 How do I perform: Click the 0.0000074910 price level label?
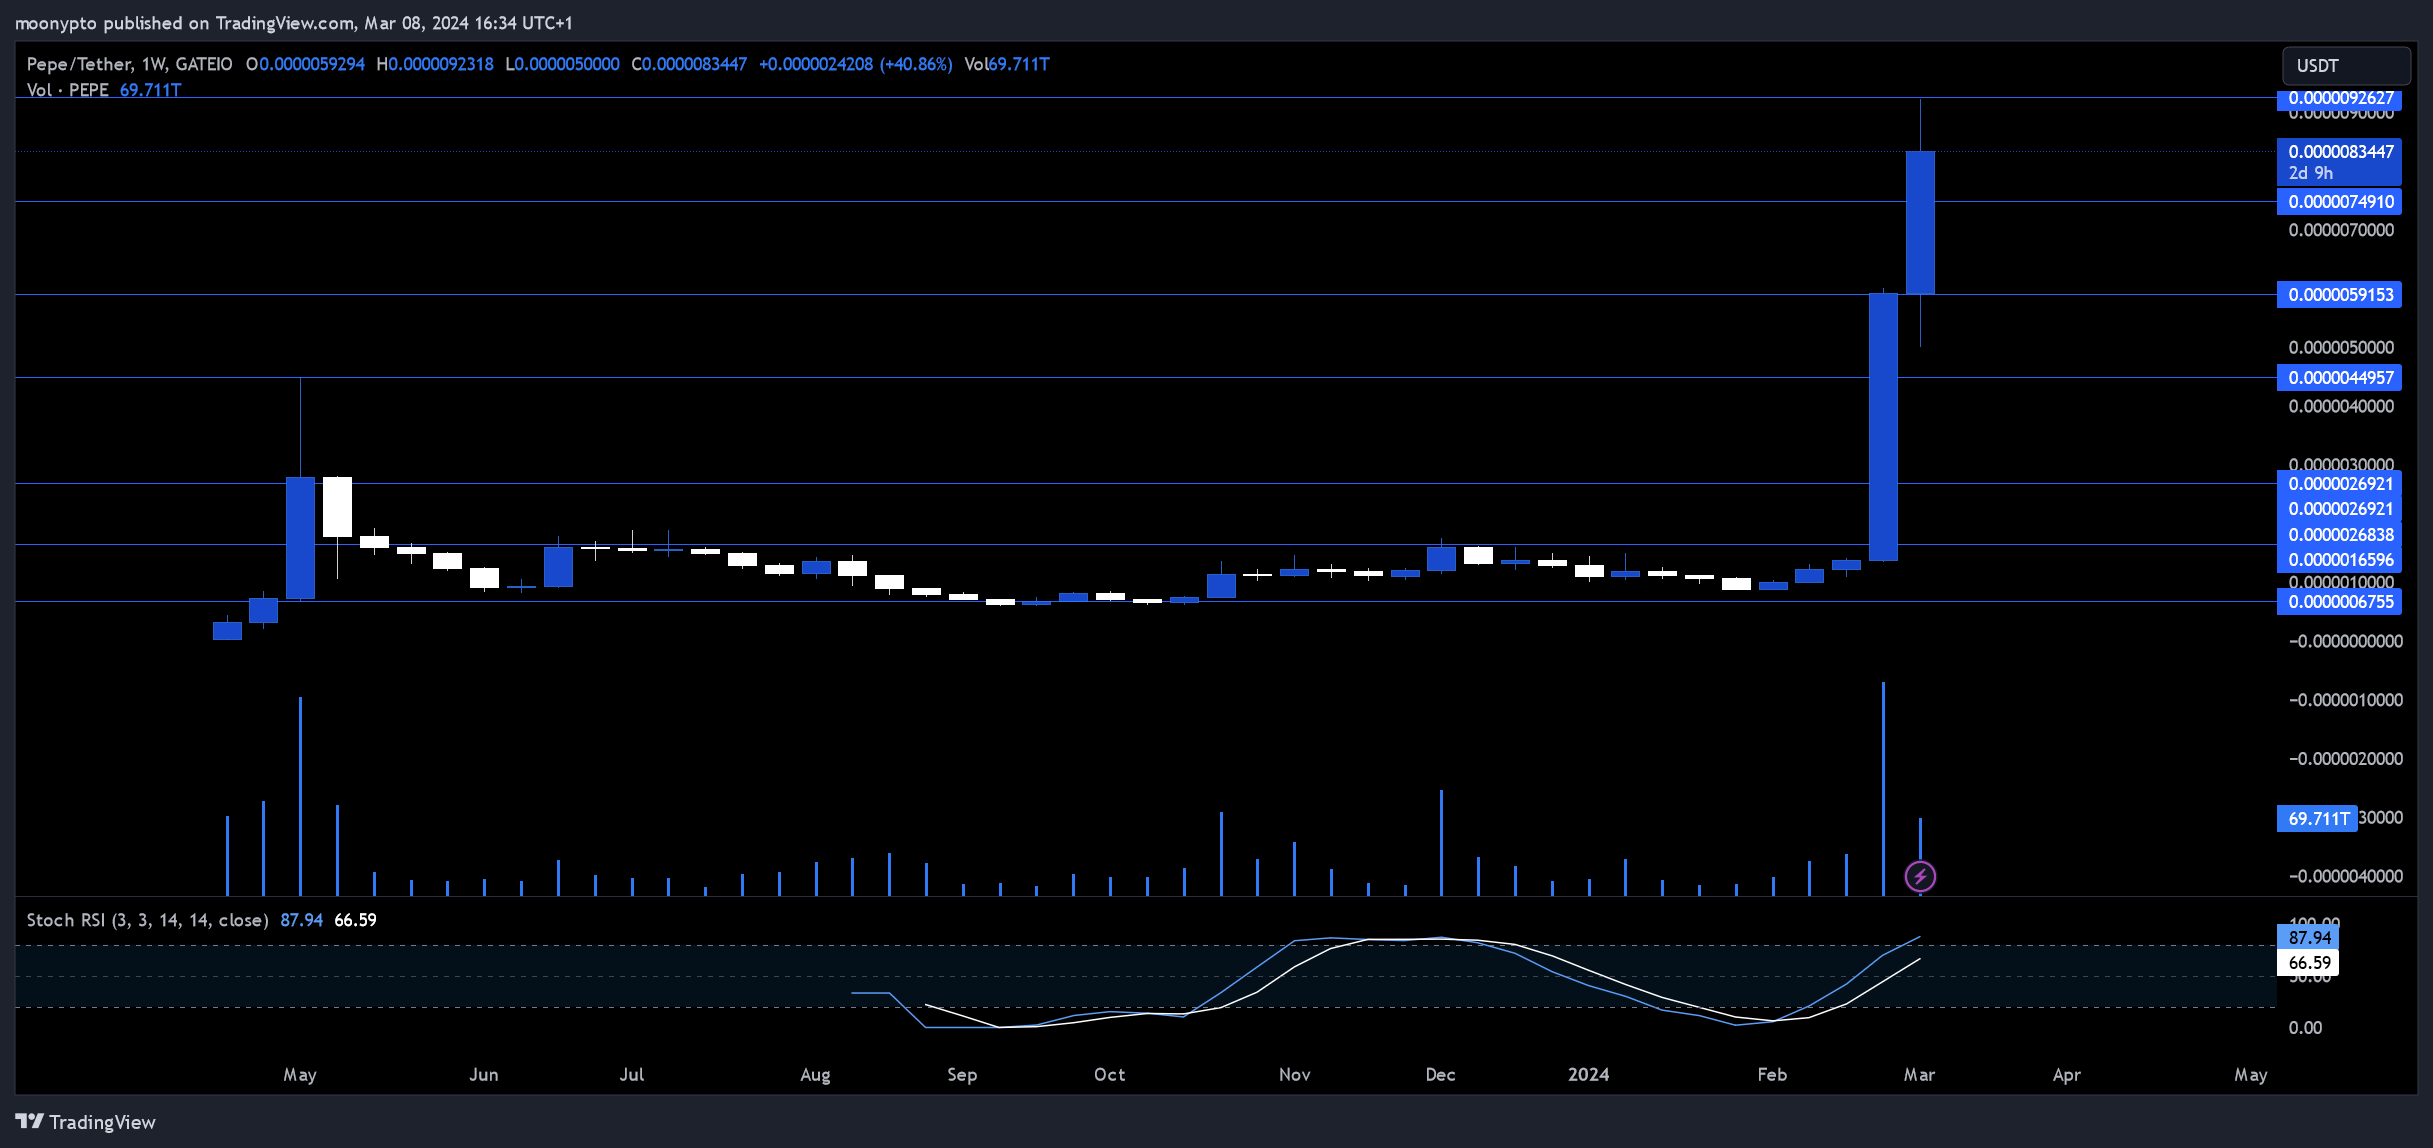pyautogui.click(x=2340, y=202)
